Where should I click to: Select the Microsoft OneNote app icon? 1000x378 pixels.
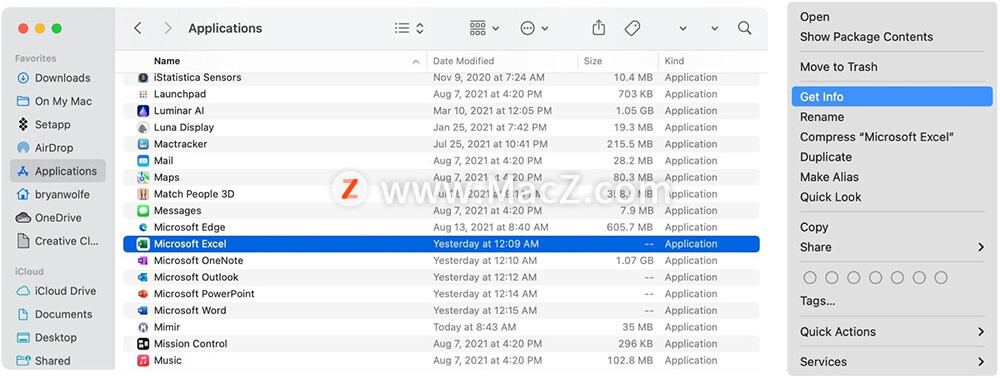click(143, 260)
